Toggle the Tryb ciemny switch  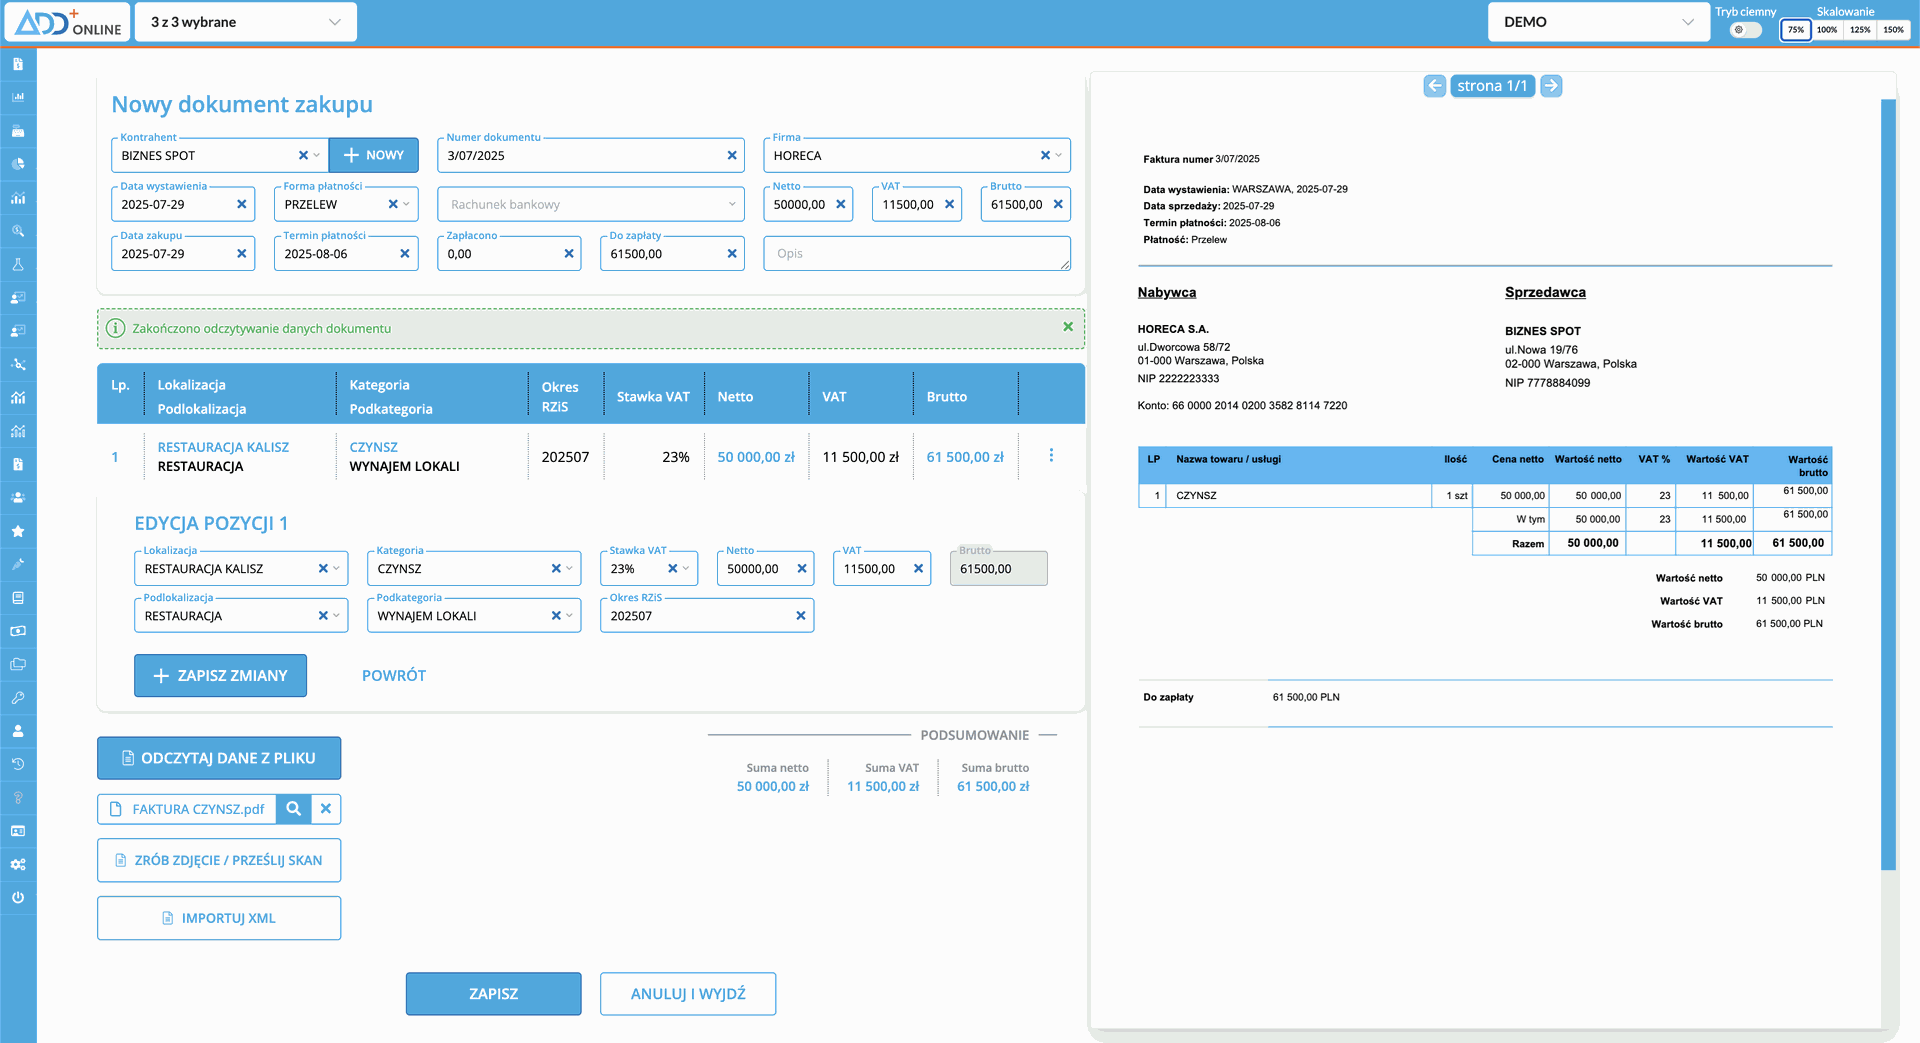[1745, 30]
